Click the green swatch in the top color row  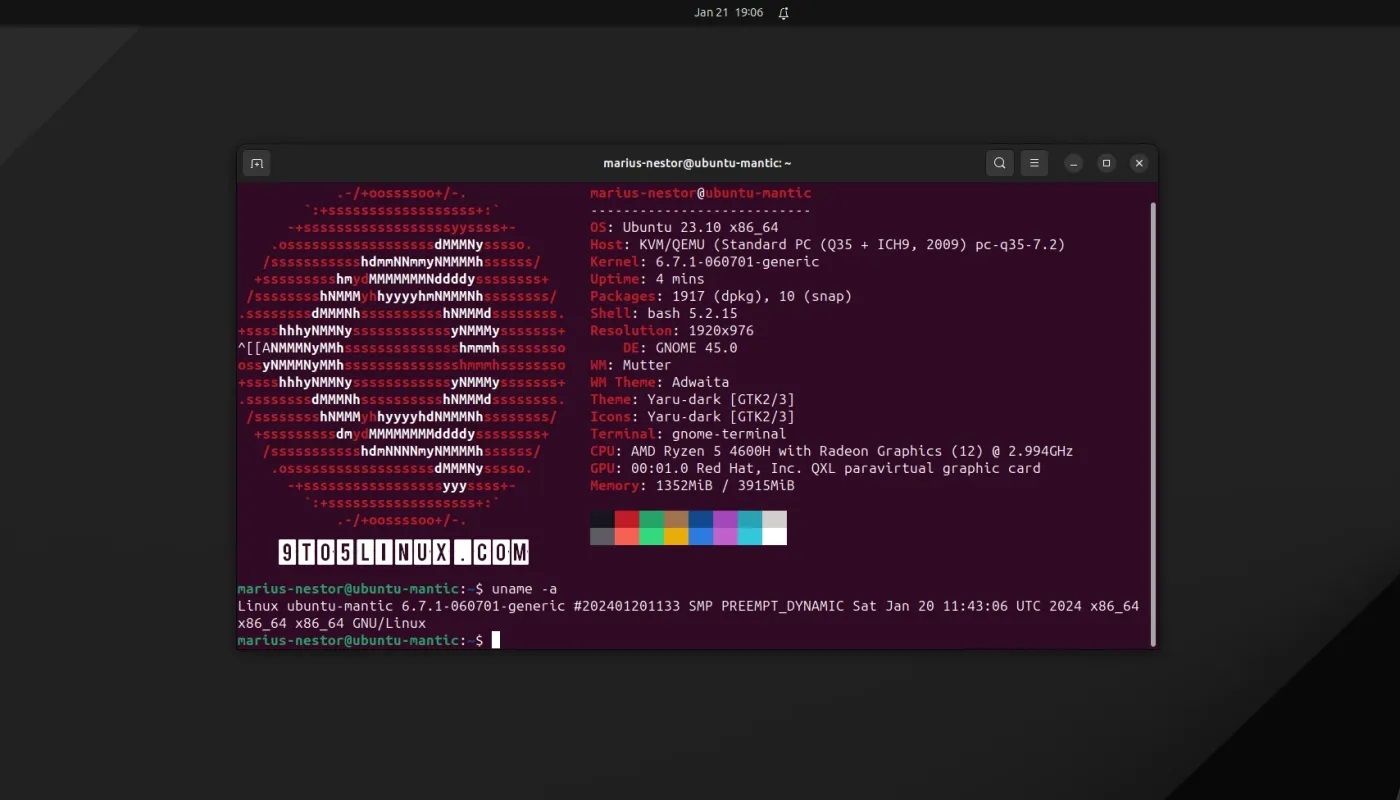[x=651, y=519]
